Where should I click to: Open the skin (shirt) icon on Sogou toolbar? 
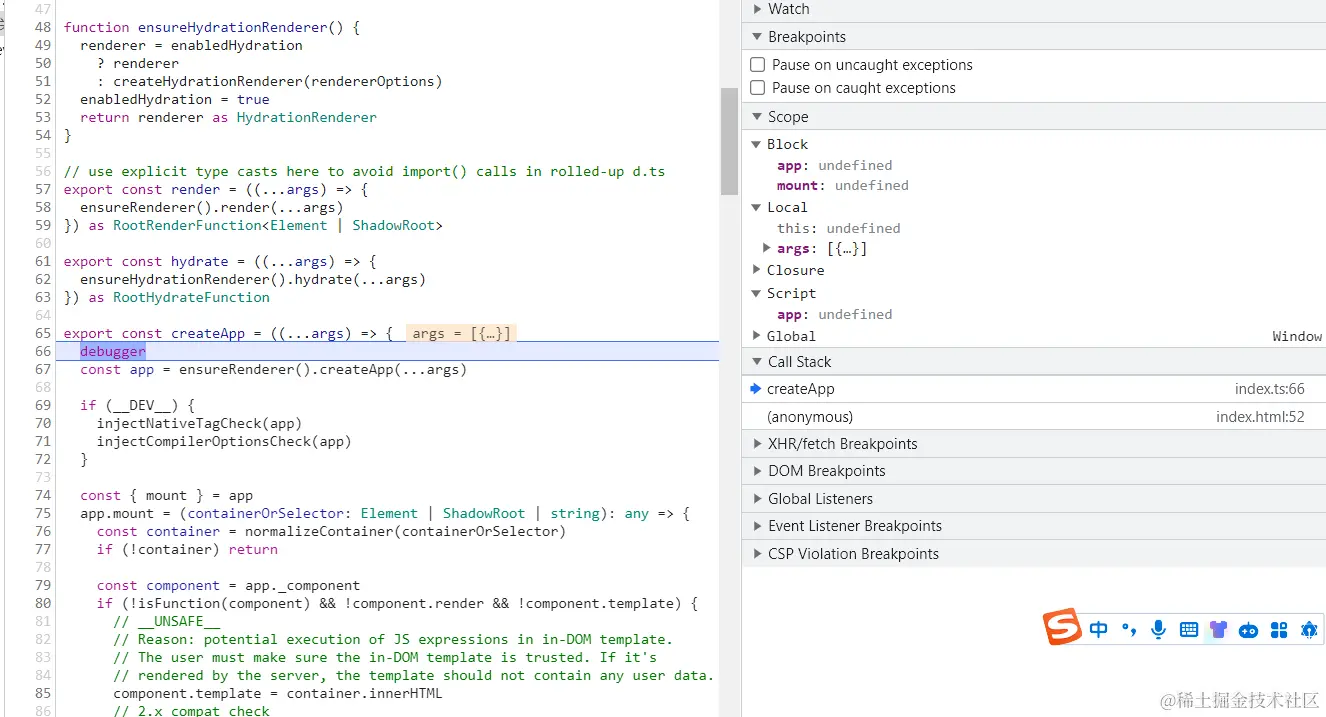point(1218,629)
